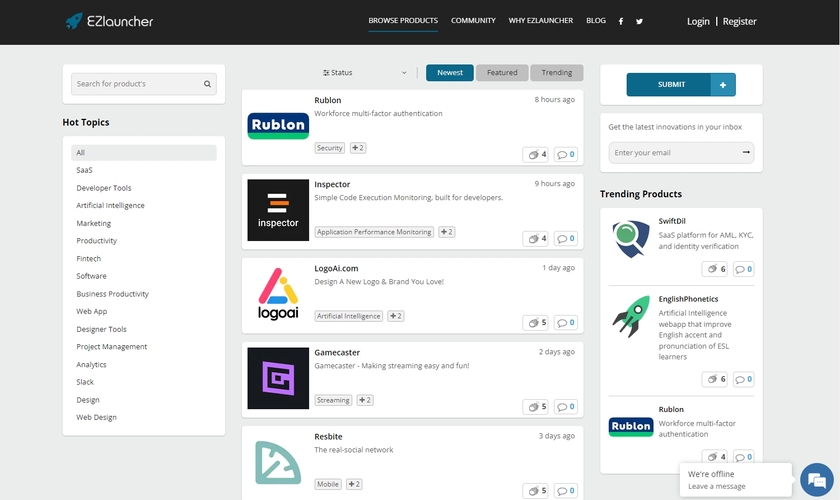
Task: Select SaaS in Hot Topics
Action: (84, 170)
